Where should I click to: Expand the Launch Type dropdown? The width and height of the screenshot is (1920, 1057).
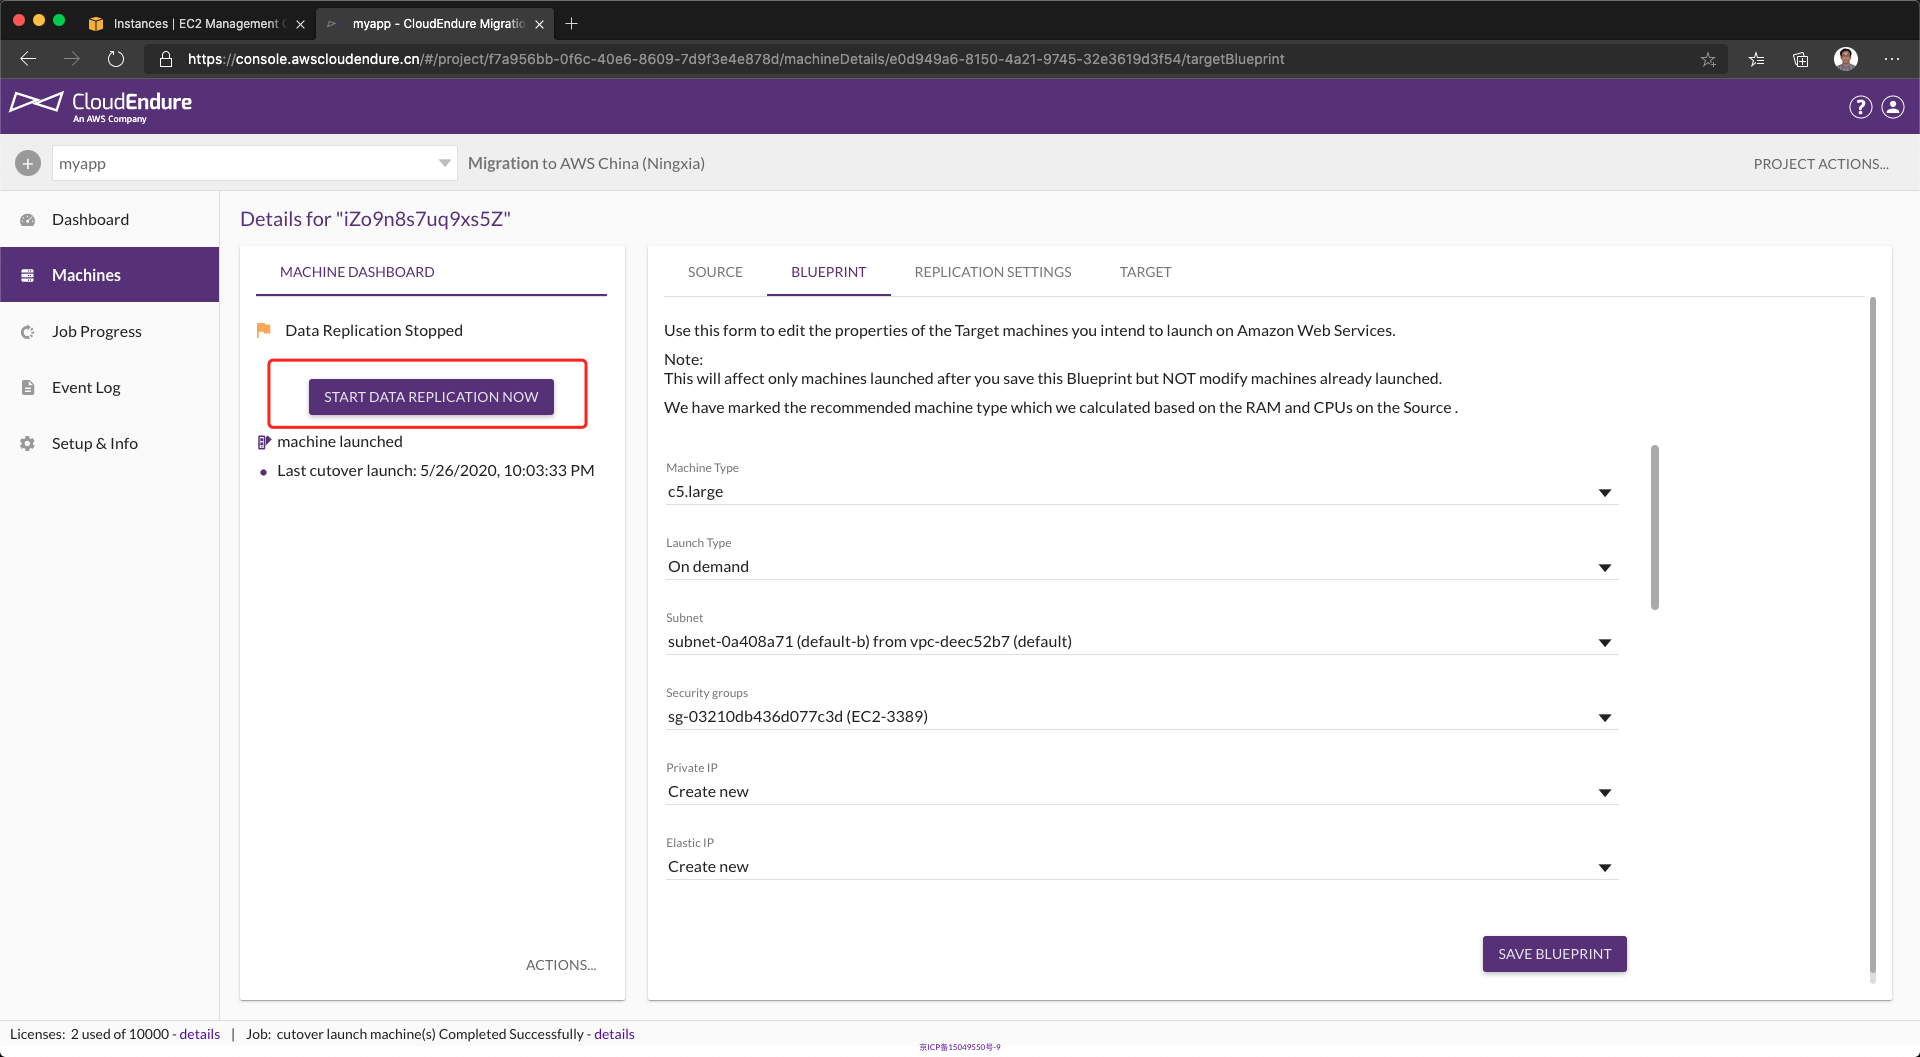pyautogui.click(x=1604, y=567)
